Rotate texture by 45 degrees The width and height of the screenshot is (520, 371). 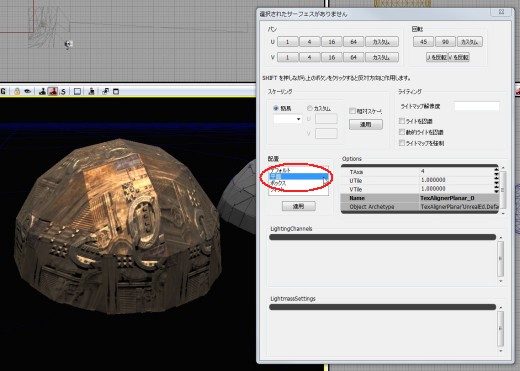pyautogui.click(x=423, y=42)
